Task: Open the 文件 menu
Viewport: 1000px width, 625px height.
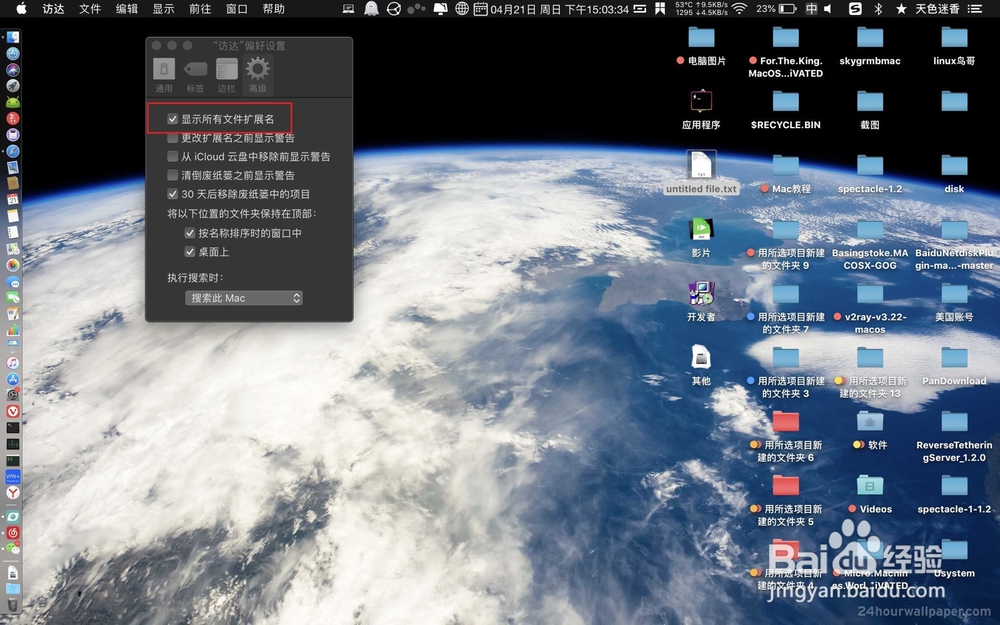Action: [x=90, y=9]
